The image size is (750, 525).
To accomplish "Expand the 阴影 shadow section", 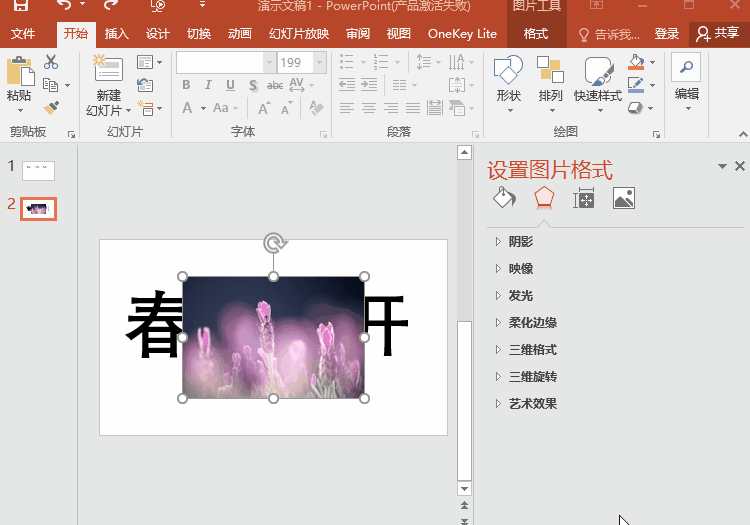I will coord(520,242).
